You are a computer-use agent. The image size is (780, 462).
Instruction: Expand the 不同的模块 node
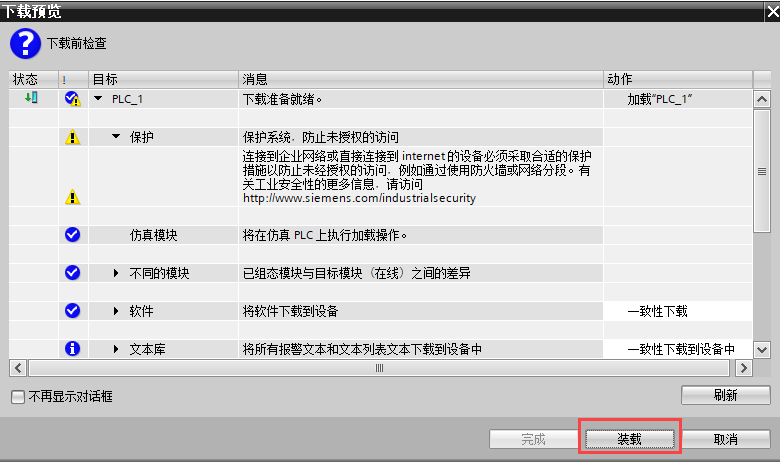(x=116, y=273)
